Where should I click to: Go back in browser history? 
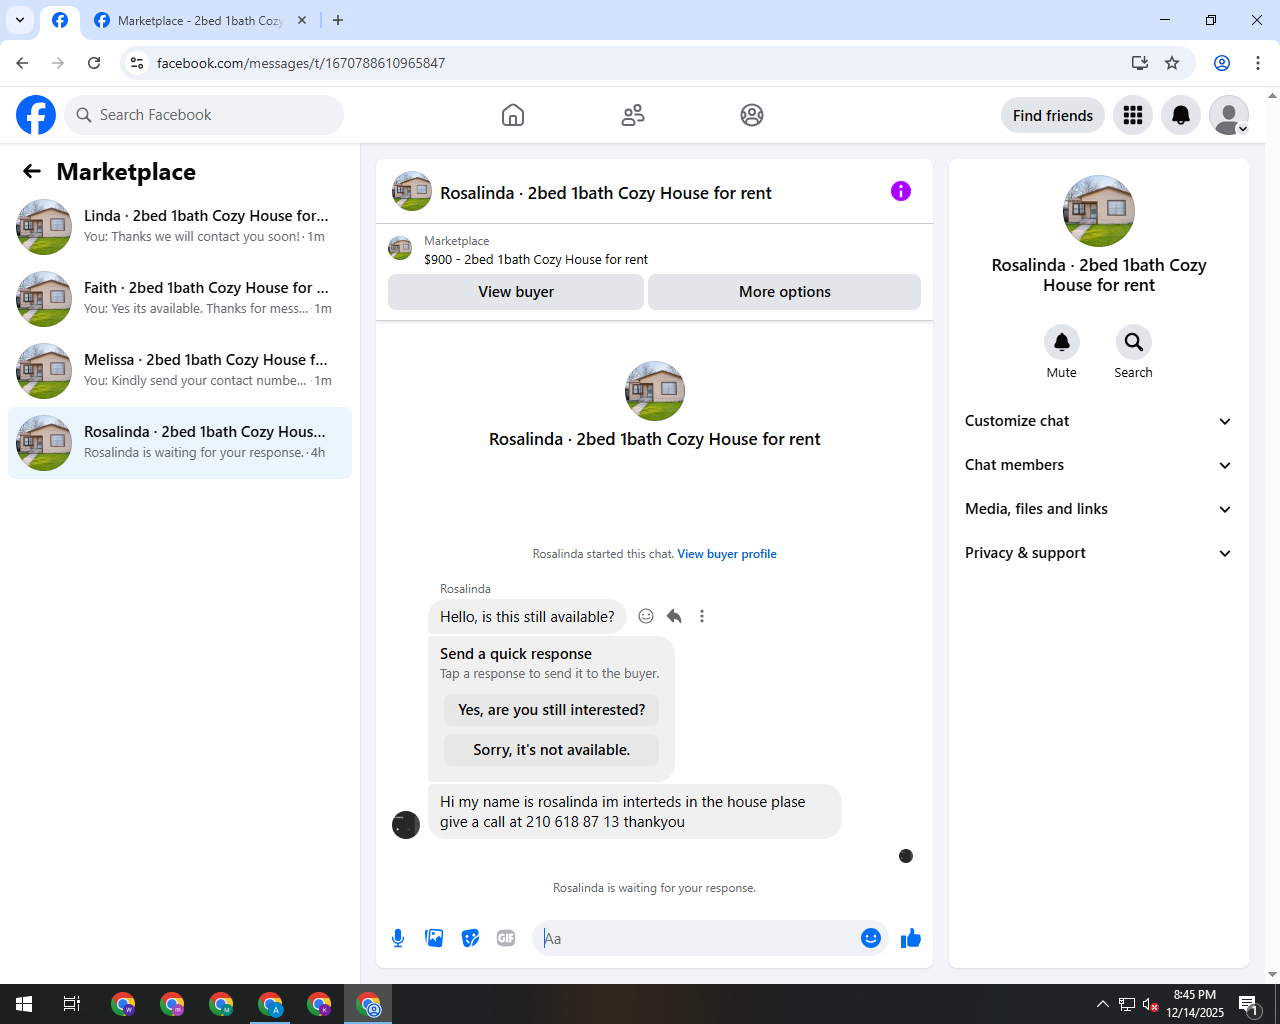click(22, 63)
